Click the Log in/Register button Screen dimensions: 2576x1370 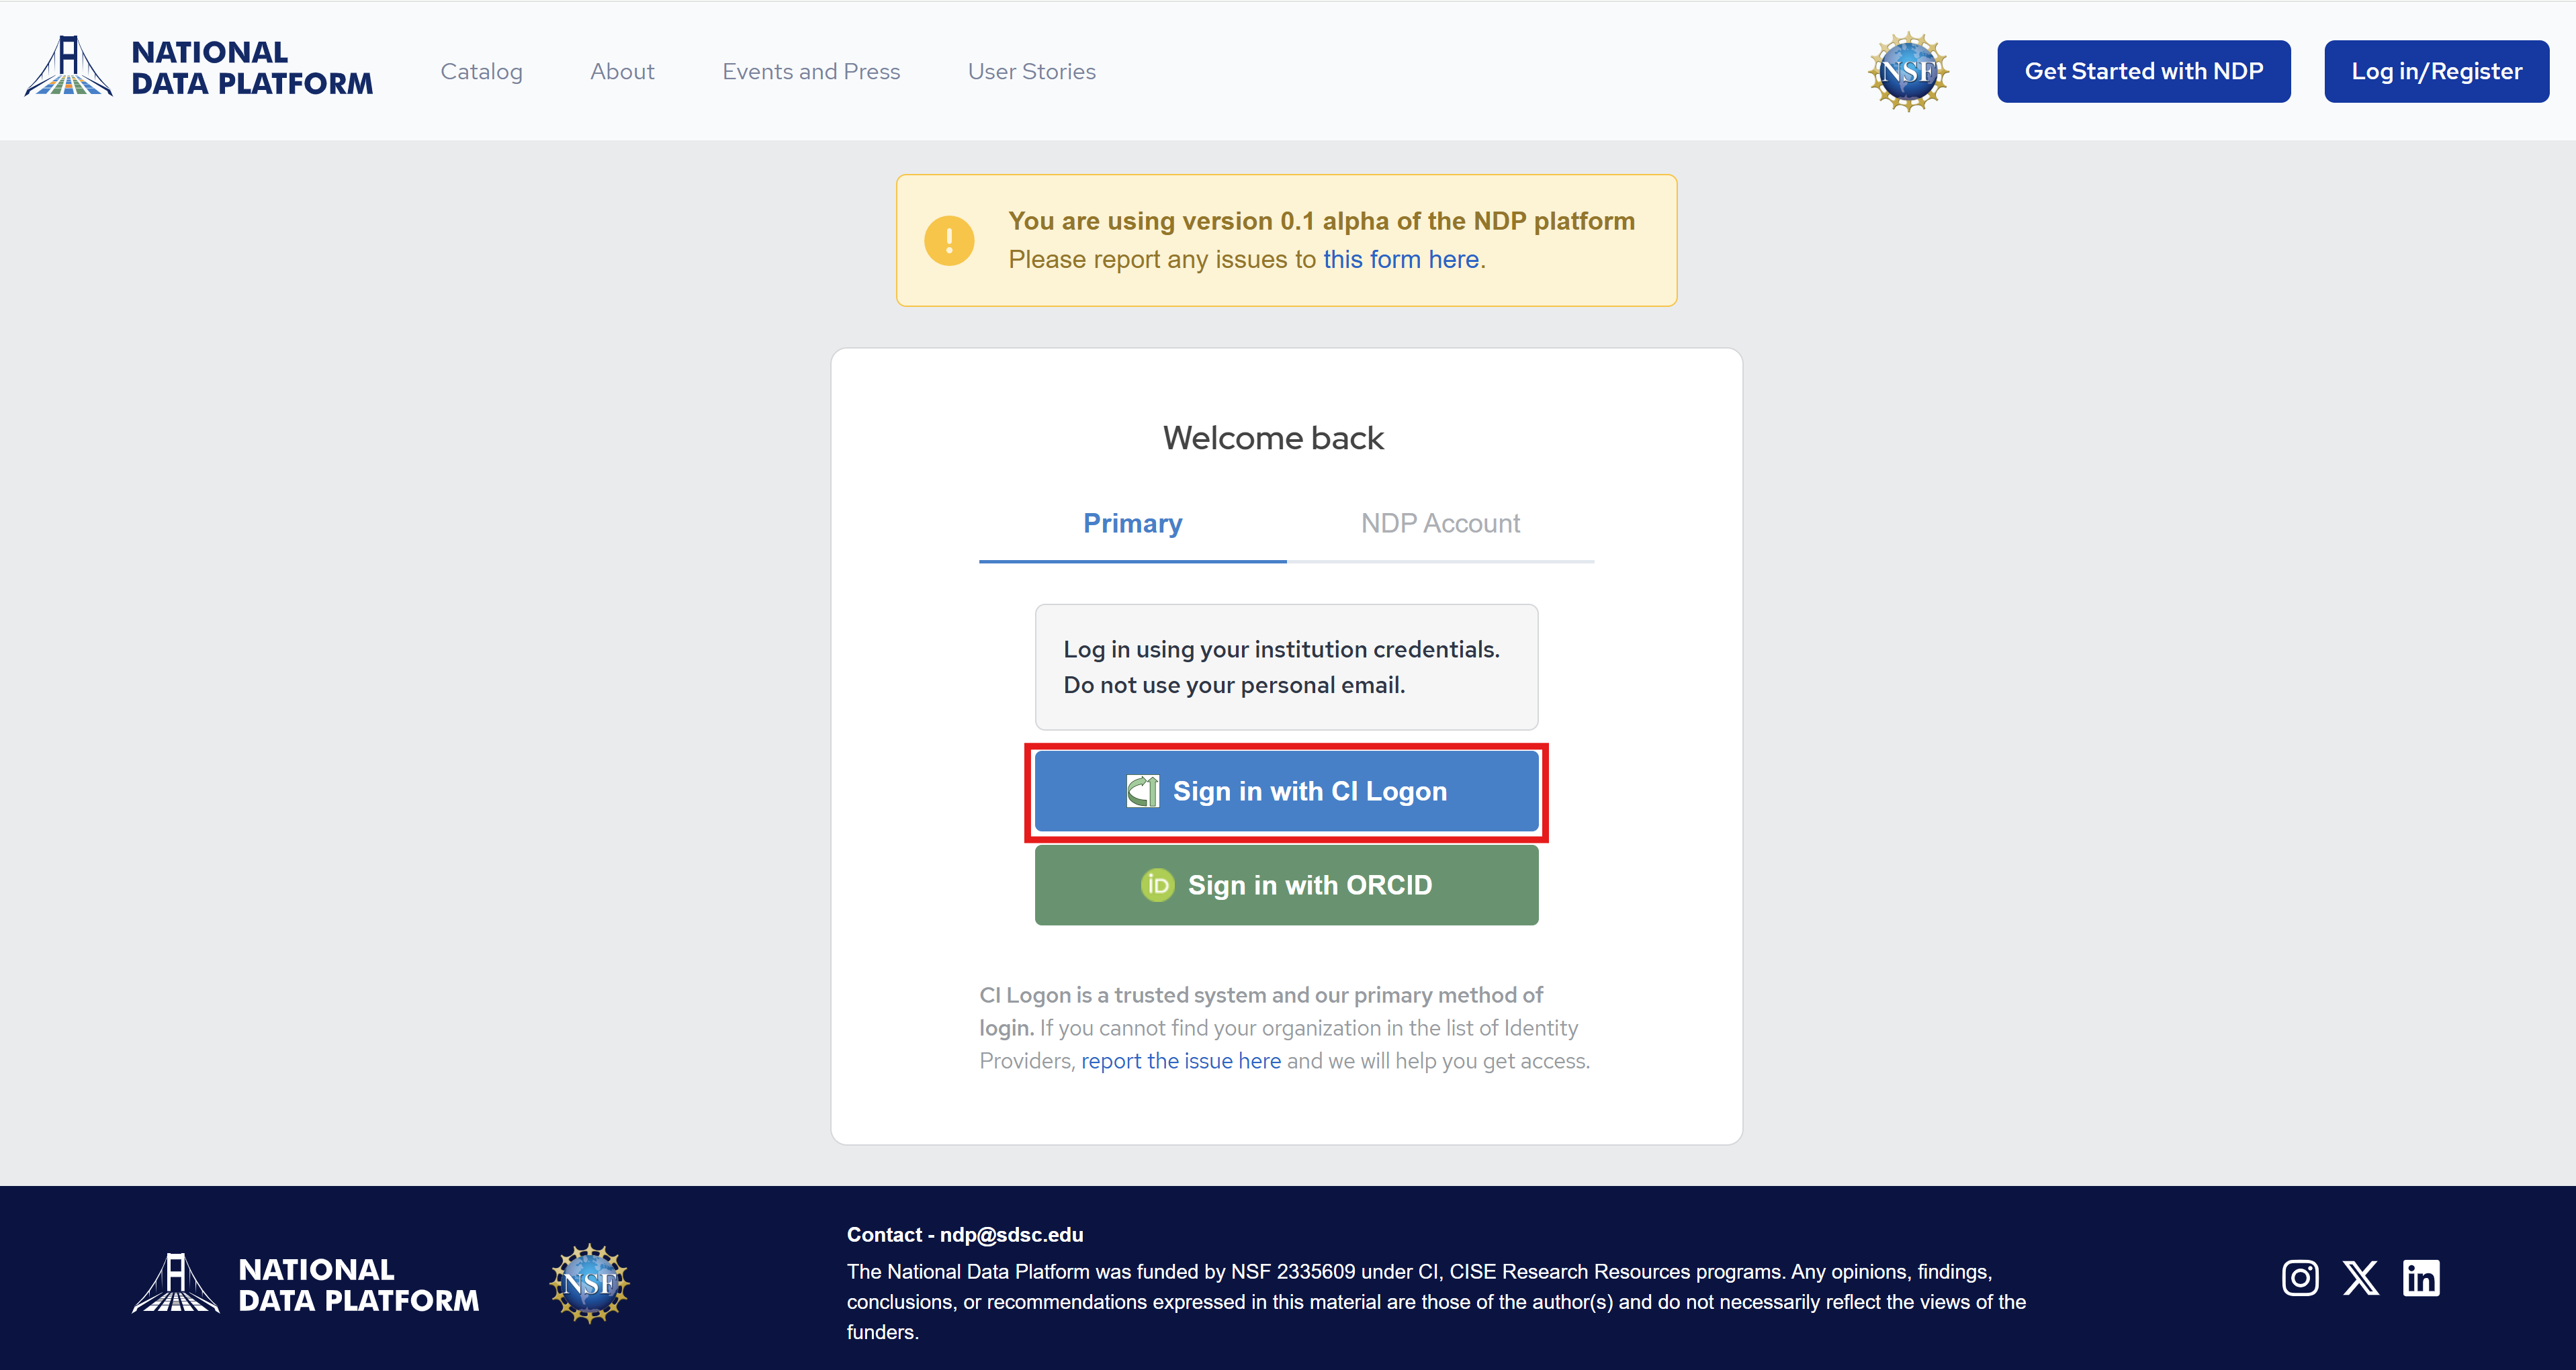[2436, 71]
